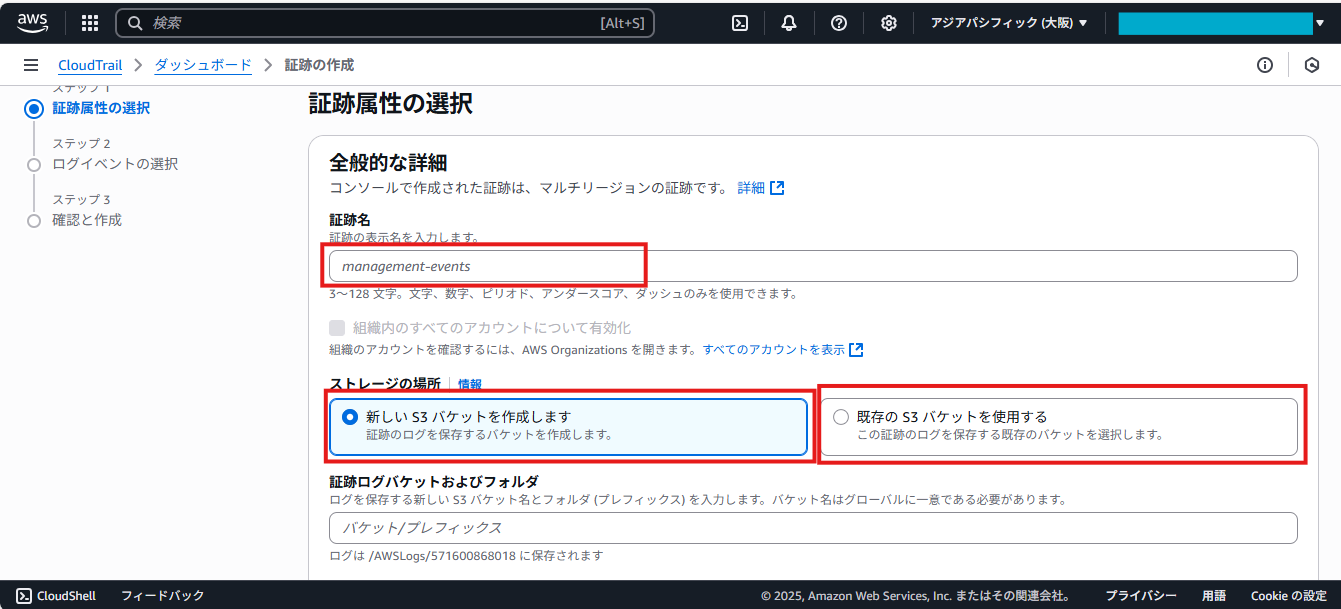Viewport: 1341px width, 609px height.
Task: Select 新しい S3 バケットを作成します option
Action: click(568, 427)
